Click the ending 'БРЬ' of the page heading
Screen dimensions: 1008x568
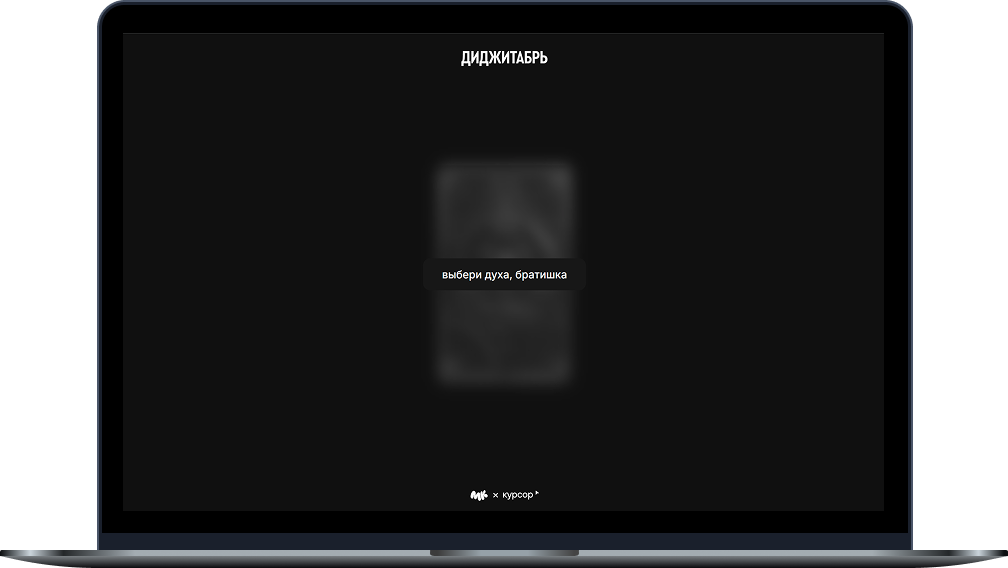(535, 58)
